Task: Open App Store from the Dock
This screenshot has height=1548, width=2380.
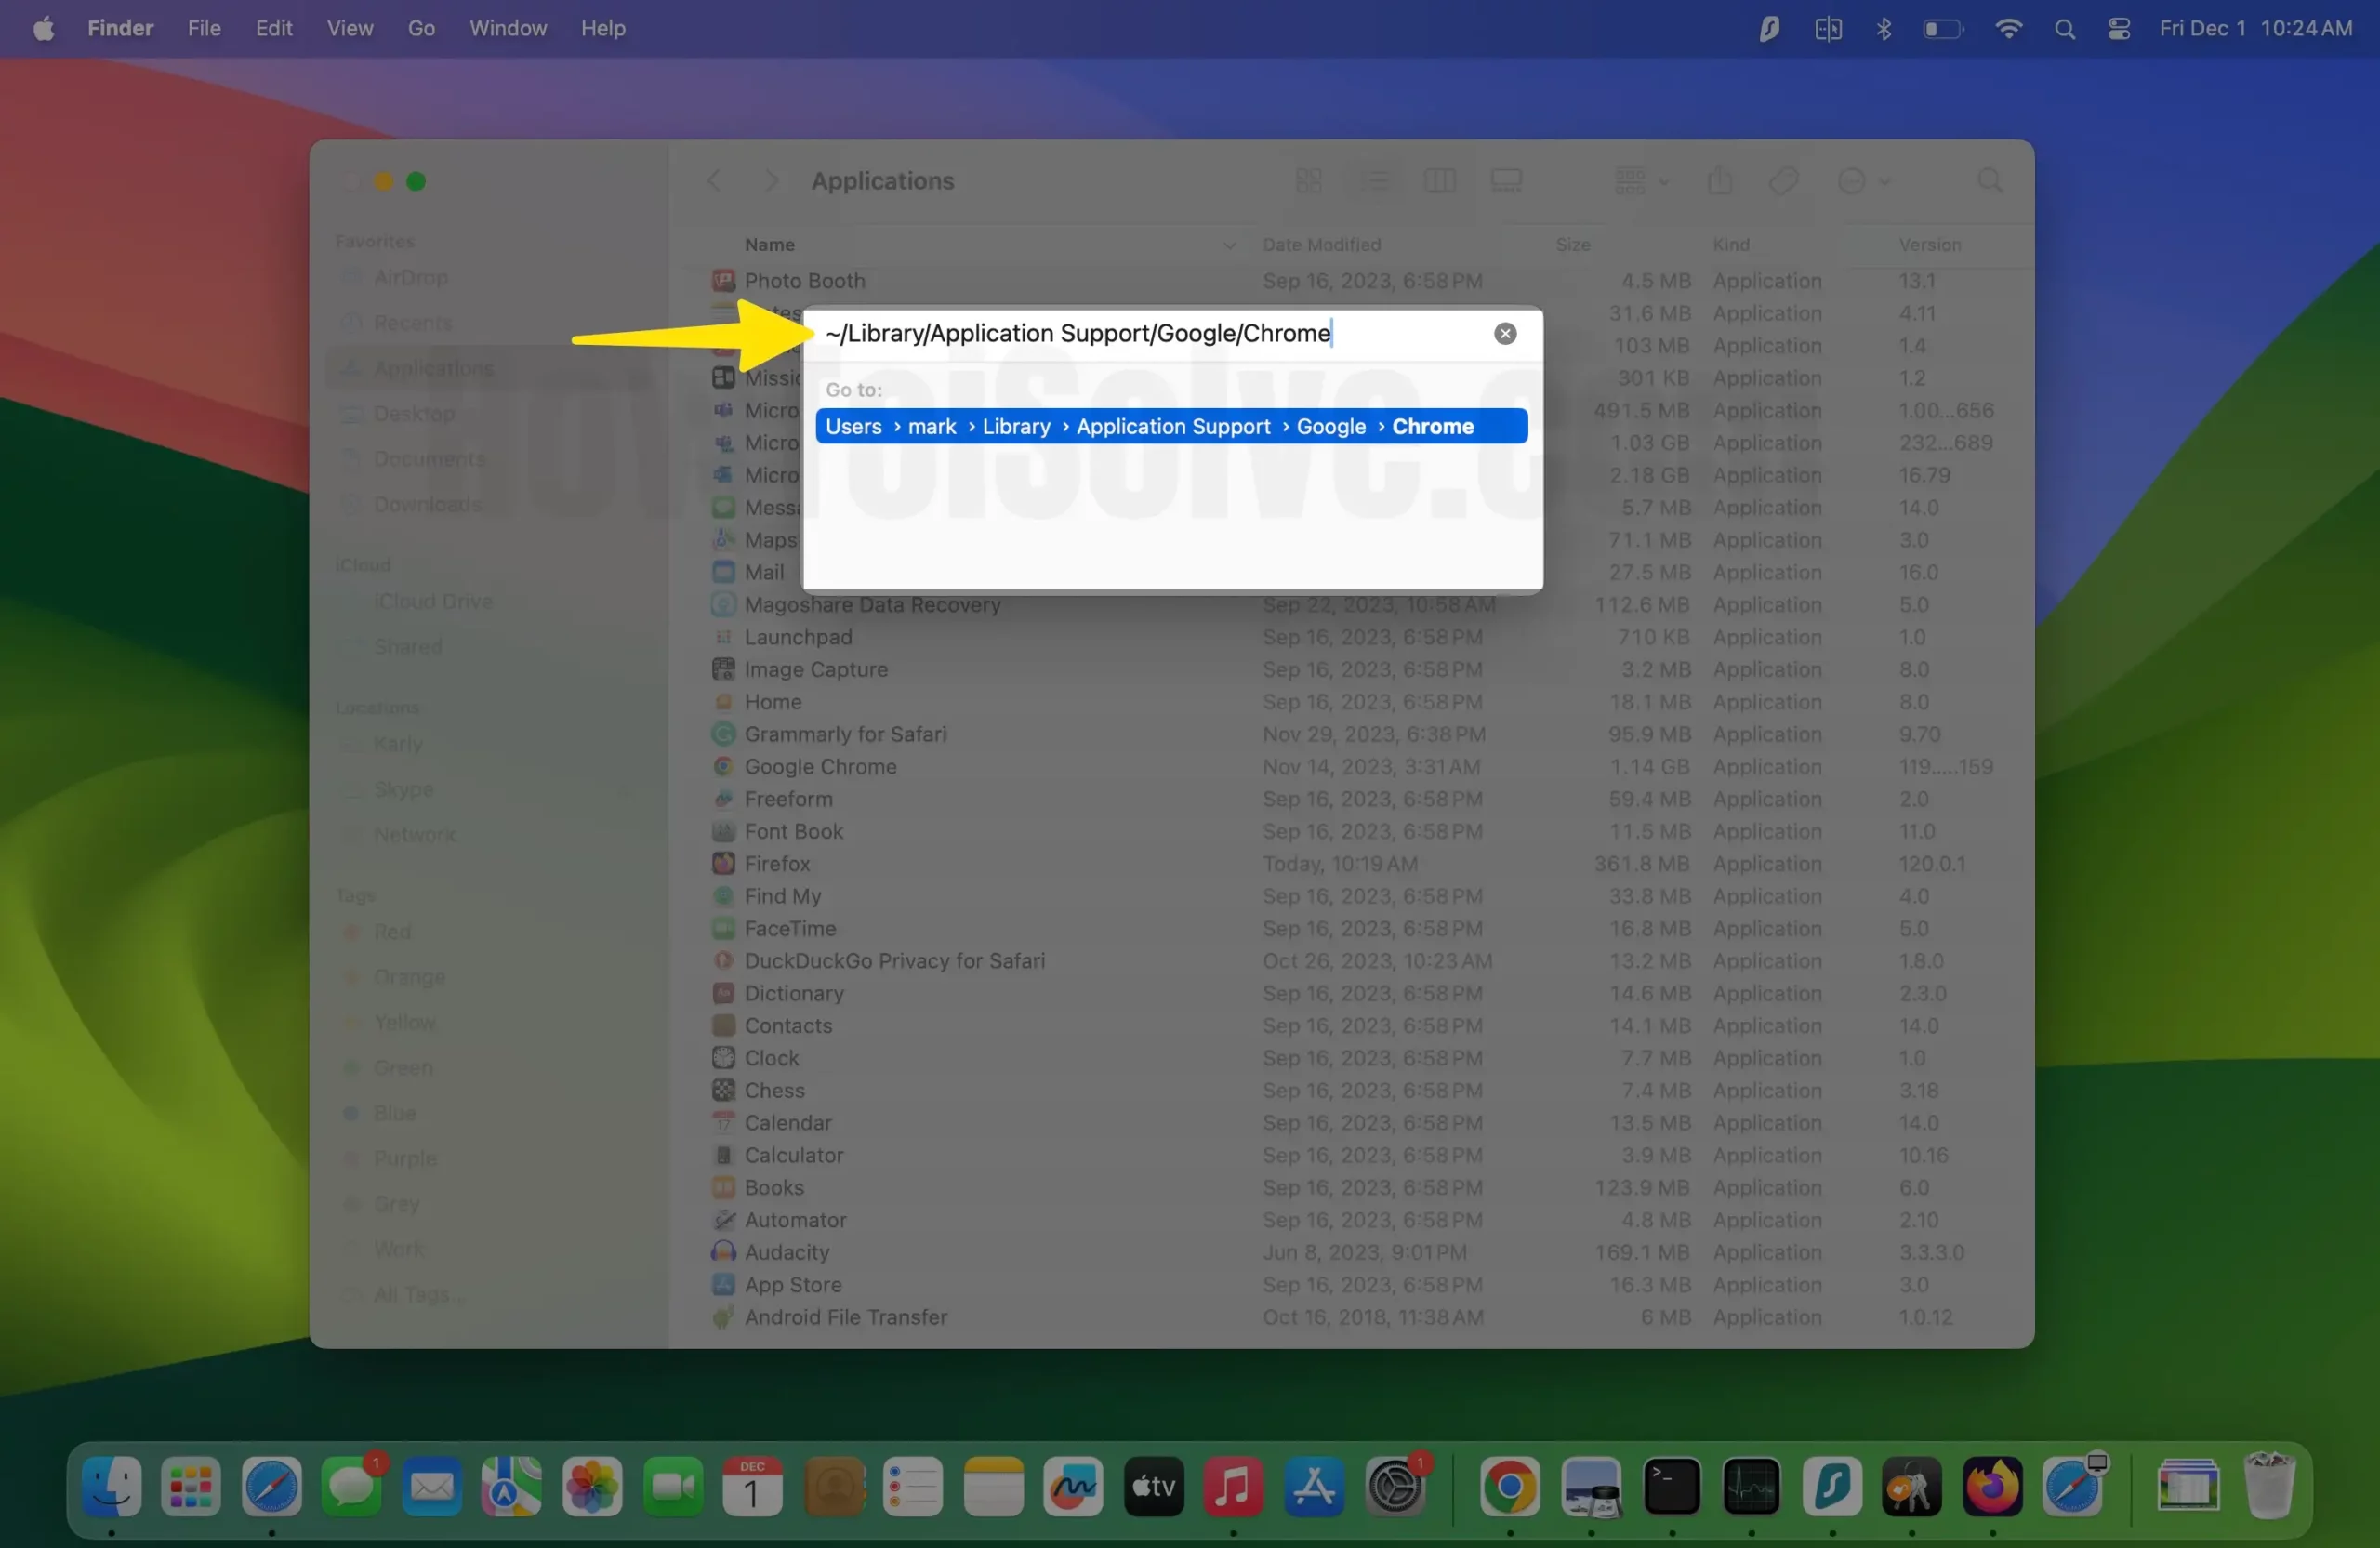Action: [x=1314, y=1486]
